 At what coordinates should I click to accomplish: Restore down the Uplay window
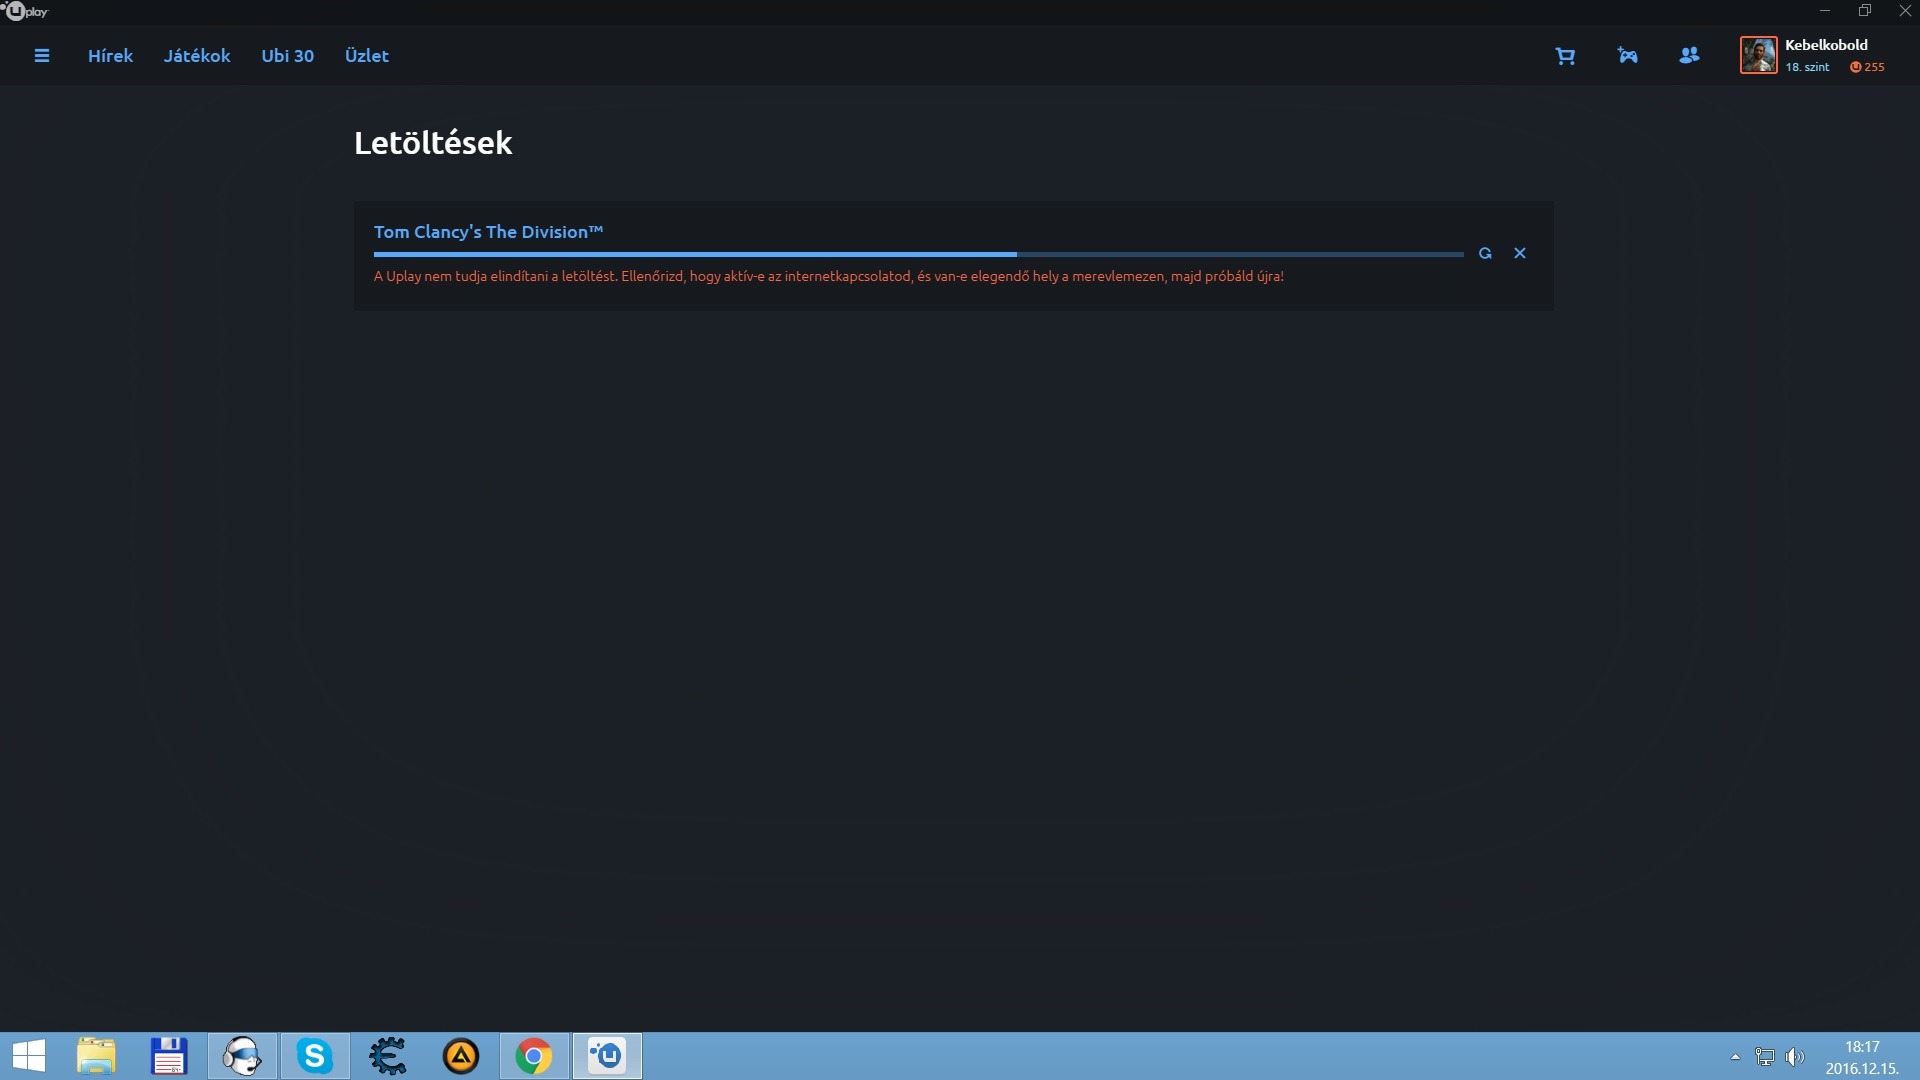1865,11
